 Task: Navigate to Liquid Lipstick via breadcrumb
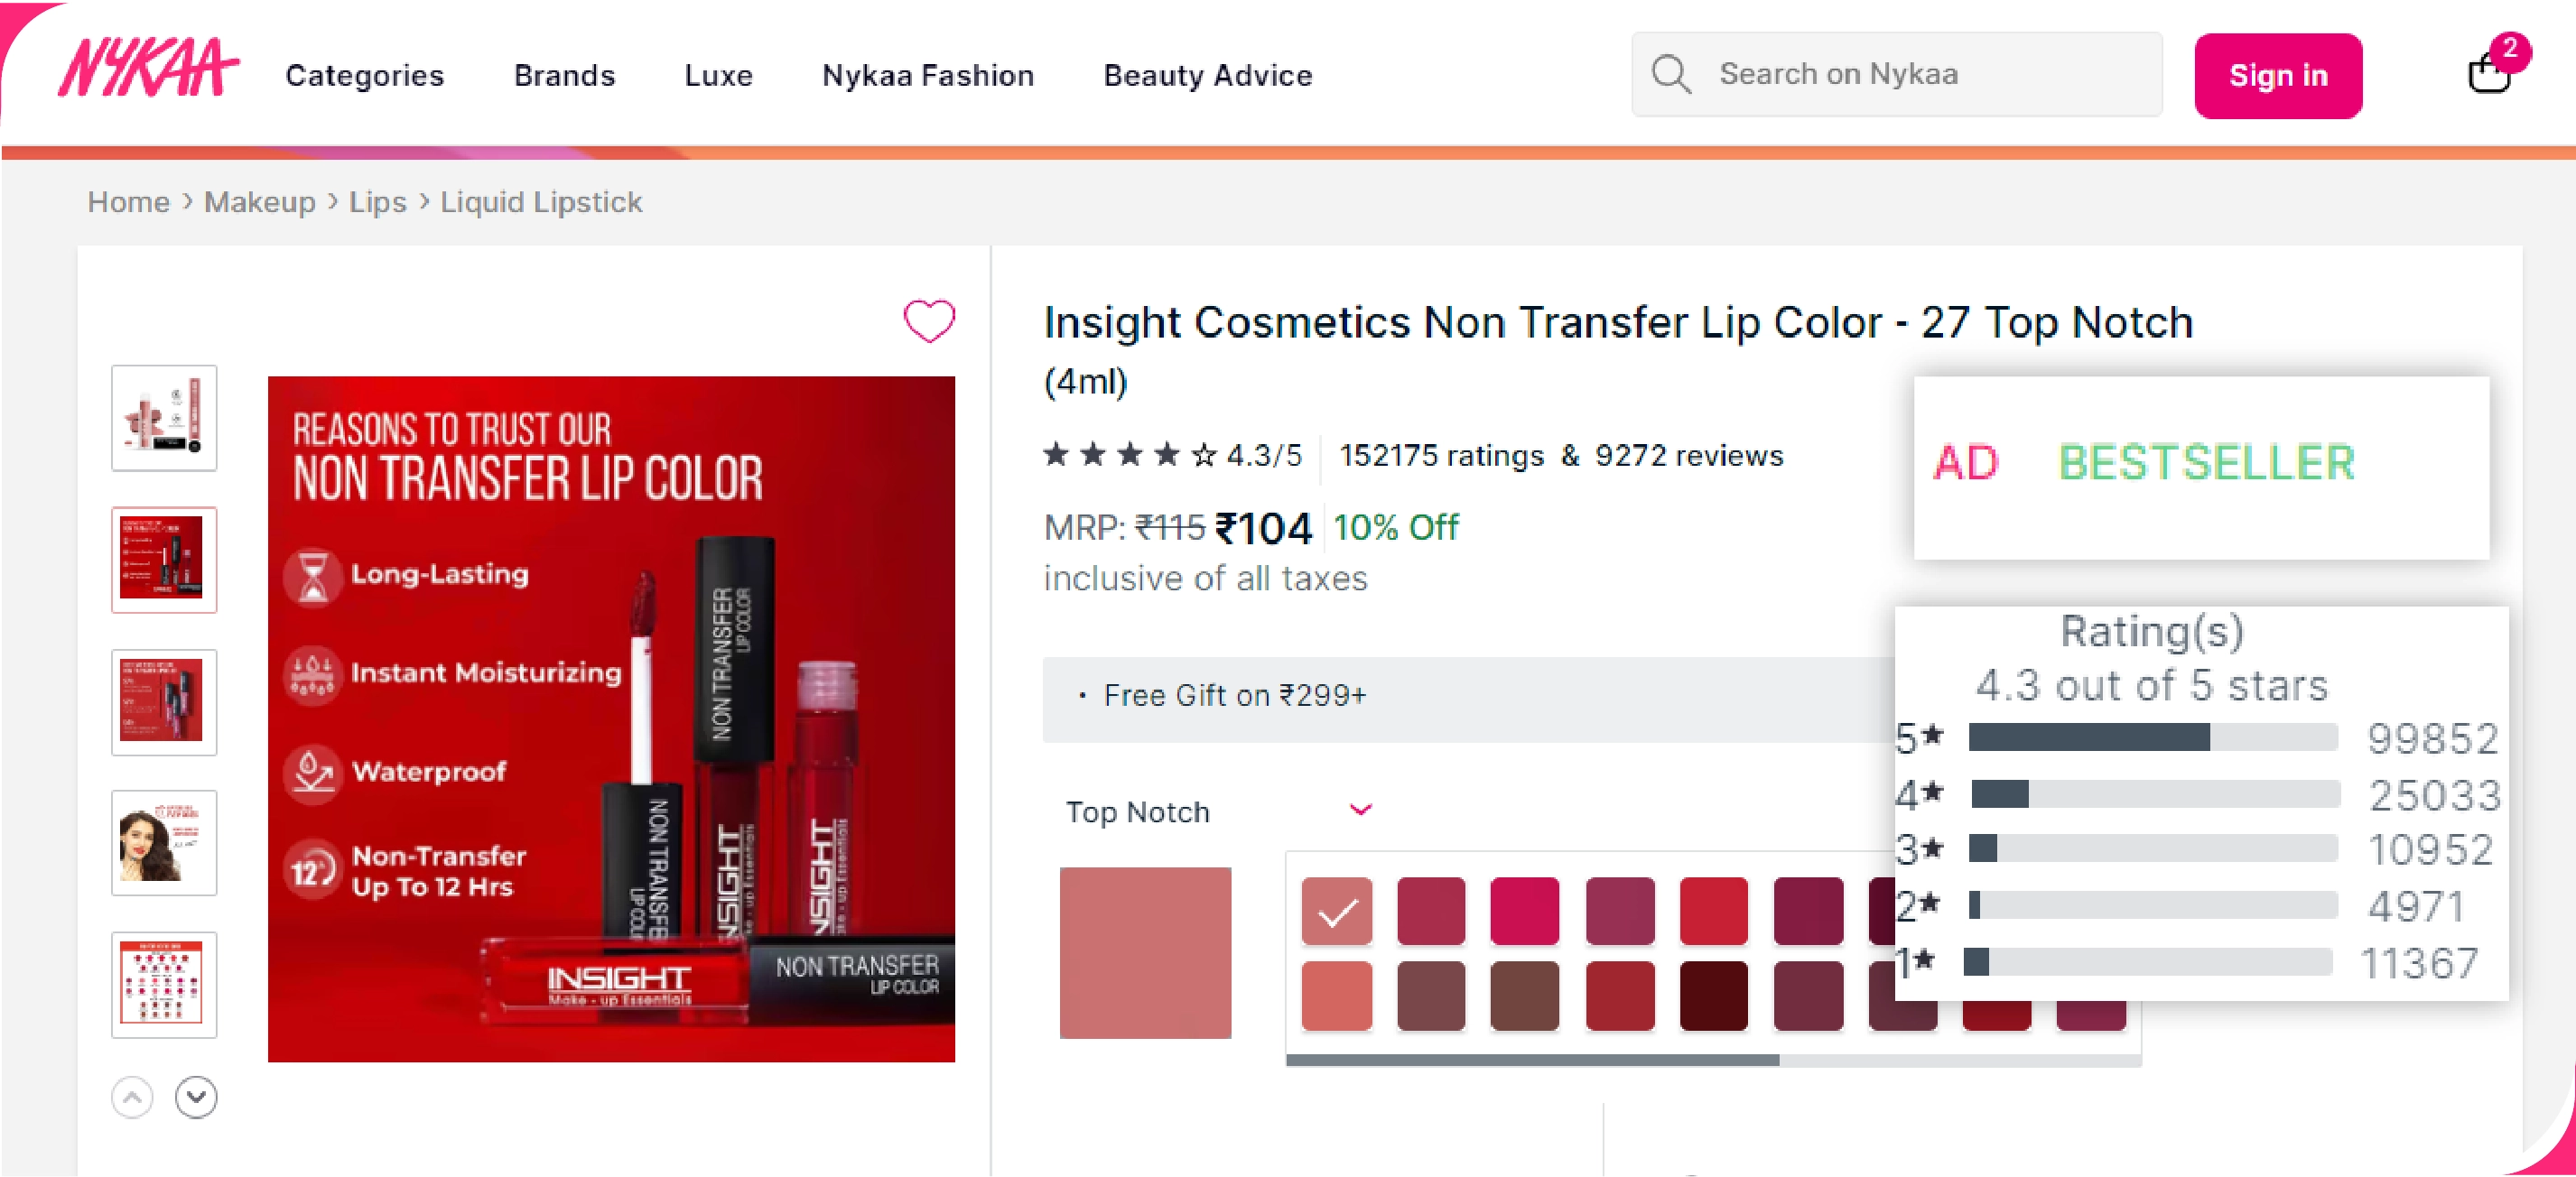click(x=541, y=201)
